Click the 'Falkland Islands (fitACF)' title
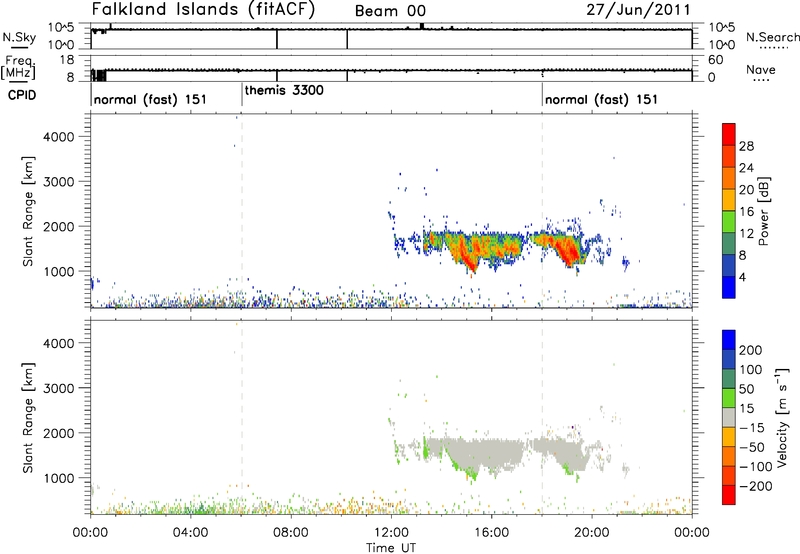Viewport: 800px width, 554px height. [203, 9]
